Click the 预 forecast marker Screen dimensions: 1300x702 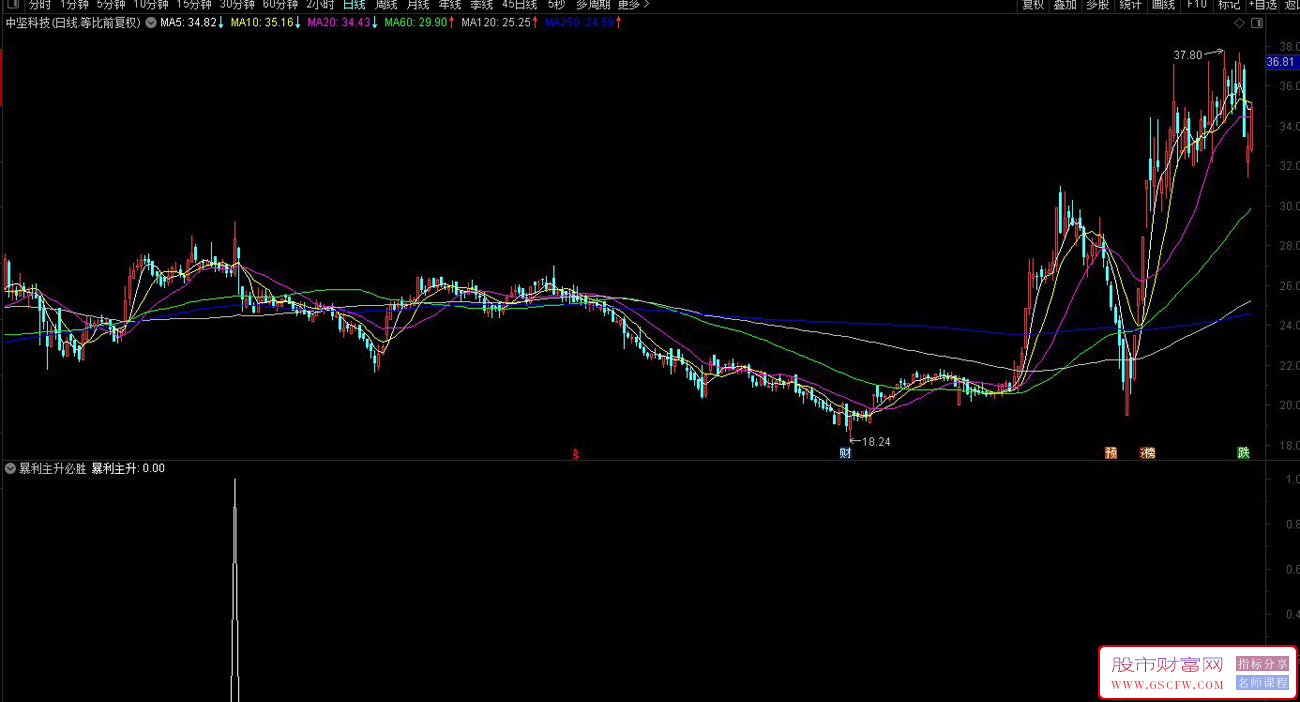tap(1110, 453)
